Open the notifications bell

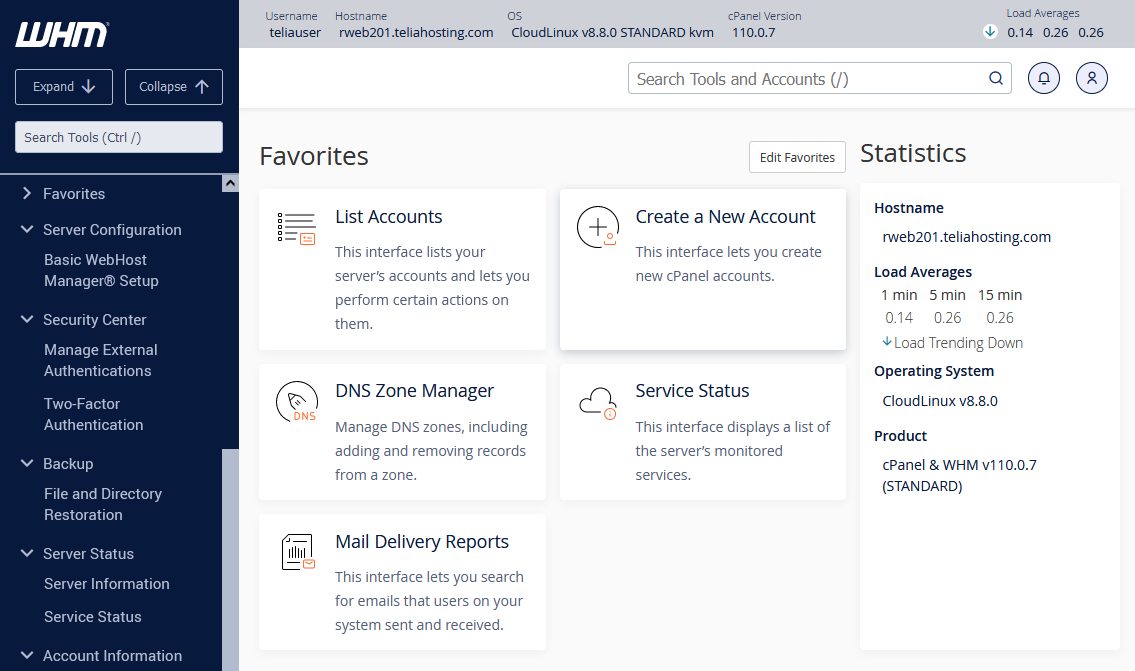(x=1044, y=78)
